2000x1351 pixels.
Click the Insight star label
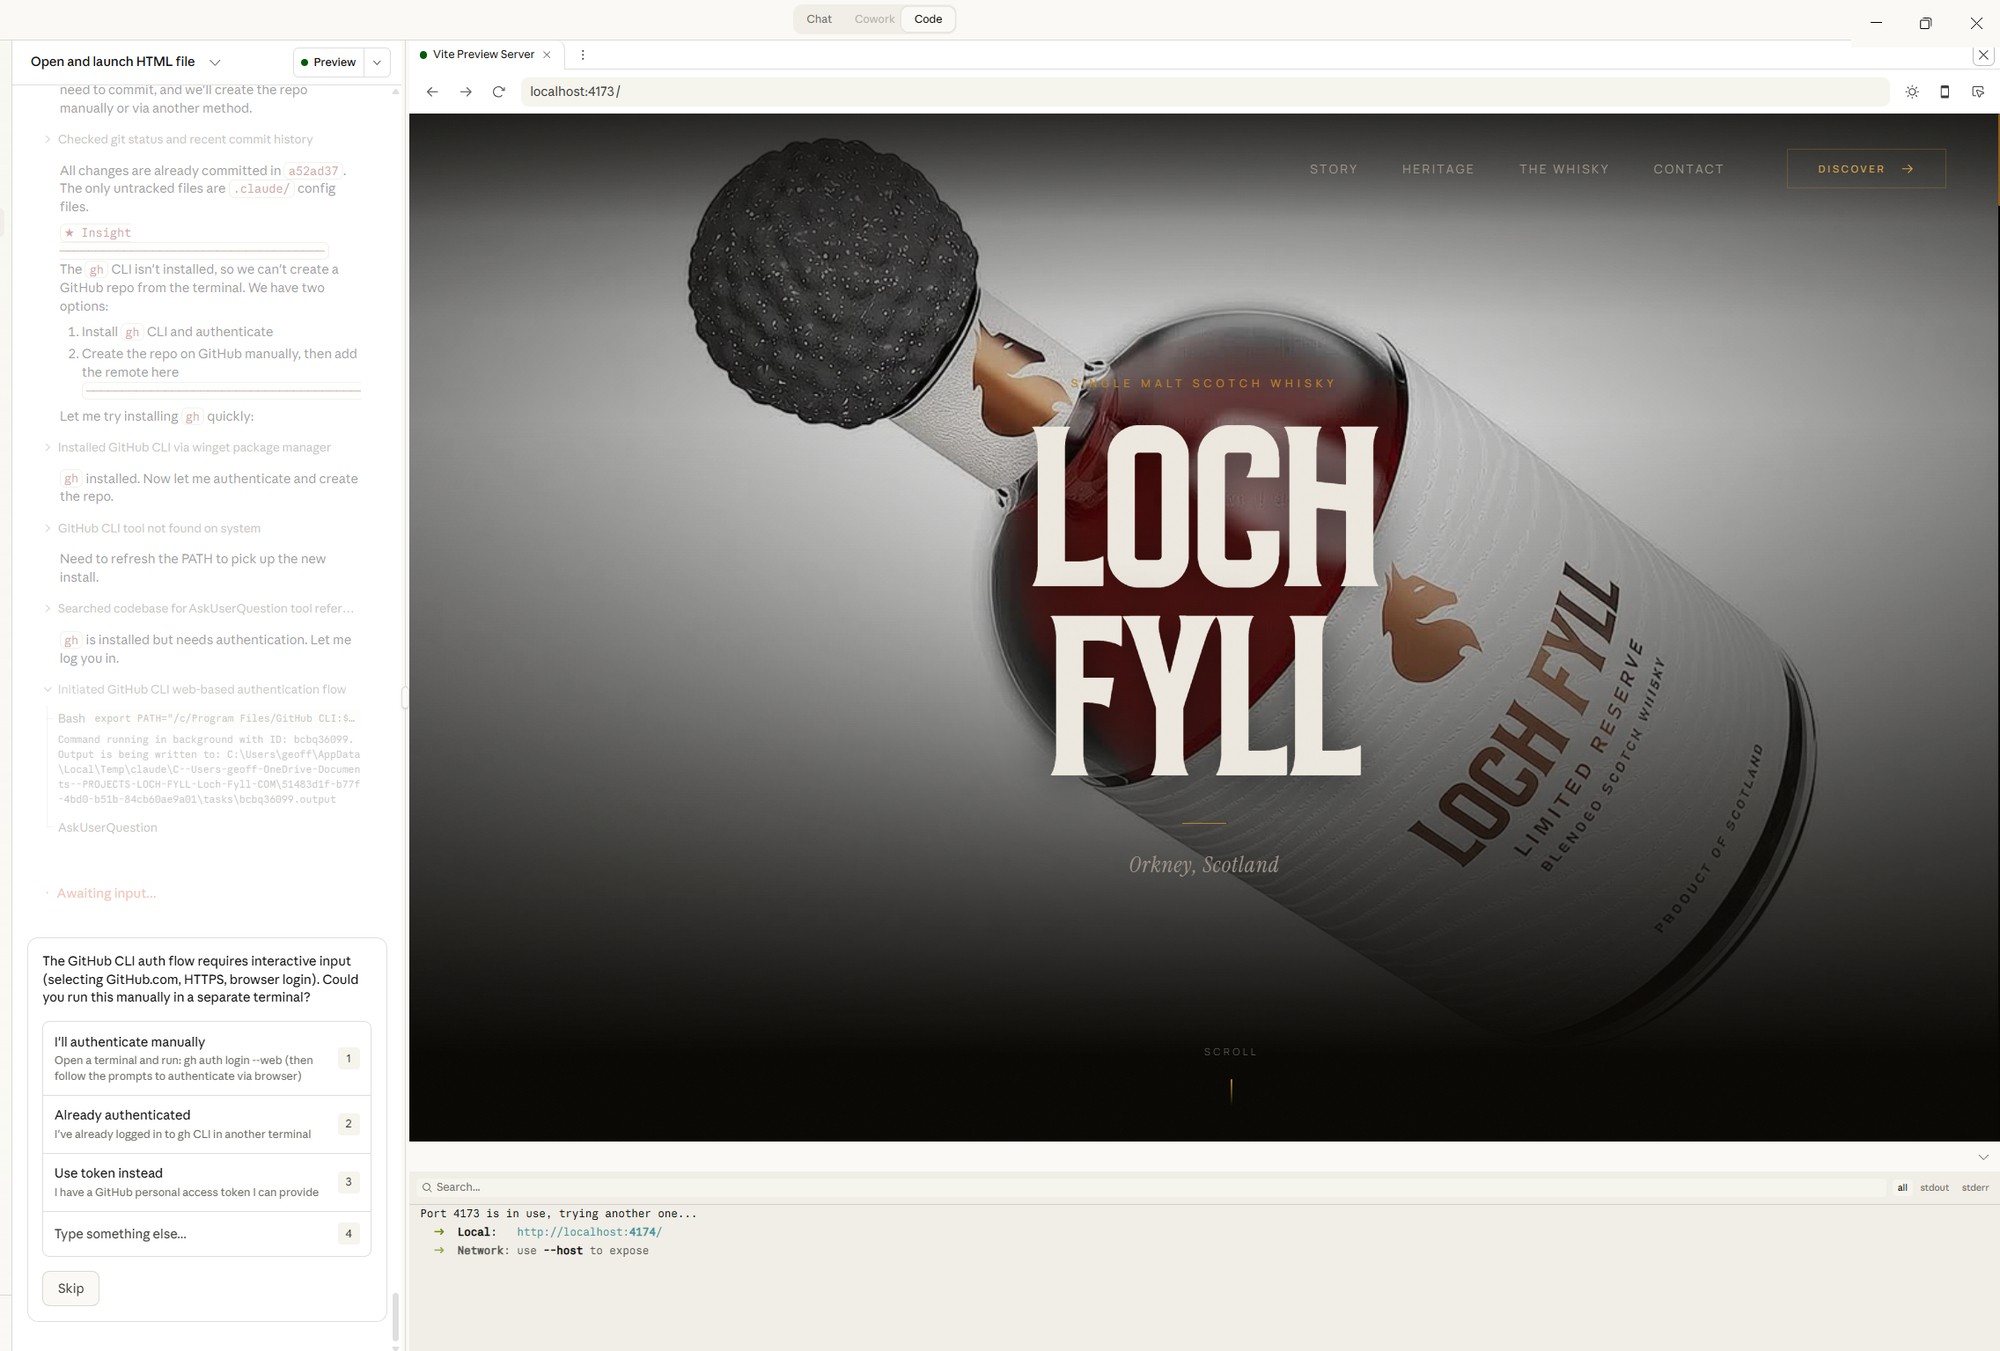98,233
